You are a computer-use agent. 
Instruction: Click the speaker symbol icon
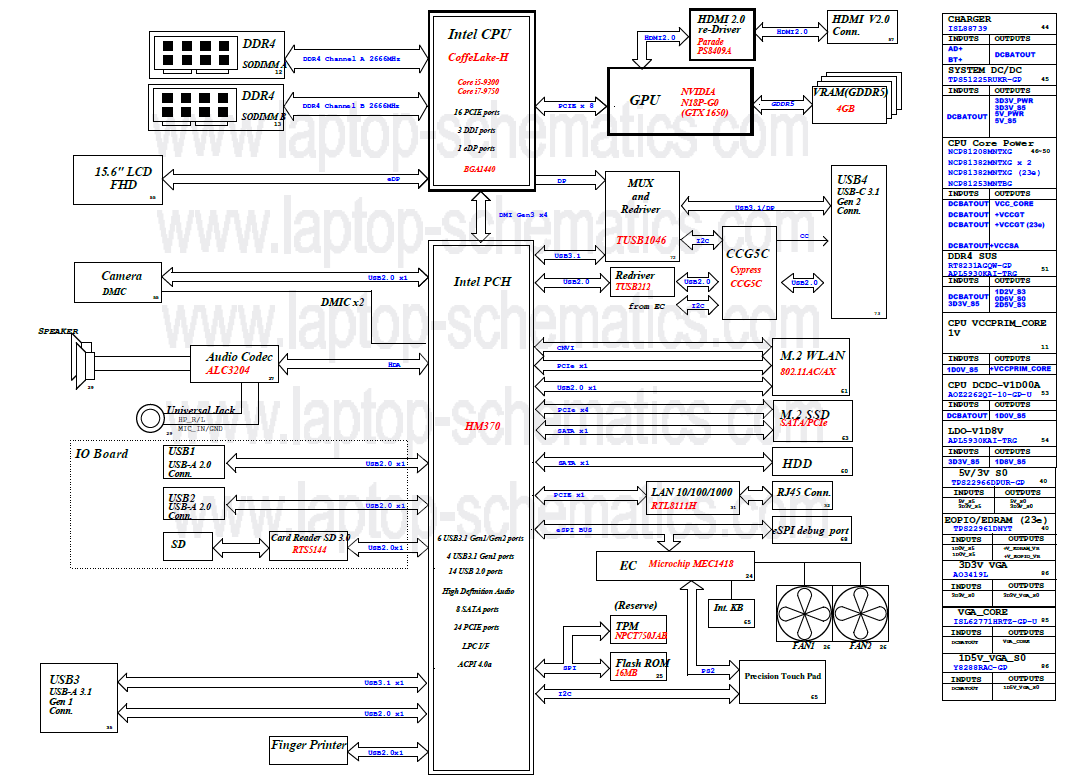pos(83,360)
